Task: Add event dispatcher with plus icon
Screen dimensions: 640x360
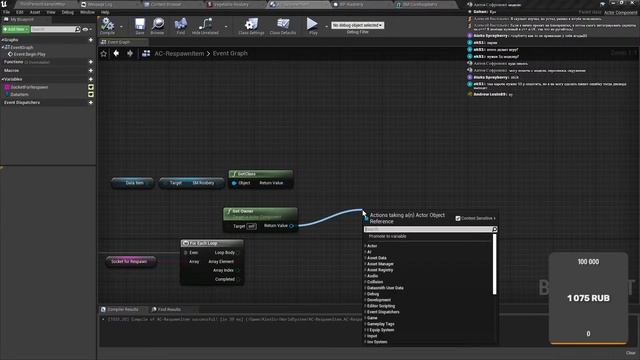Action: (x=91, y=102)
